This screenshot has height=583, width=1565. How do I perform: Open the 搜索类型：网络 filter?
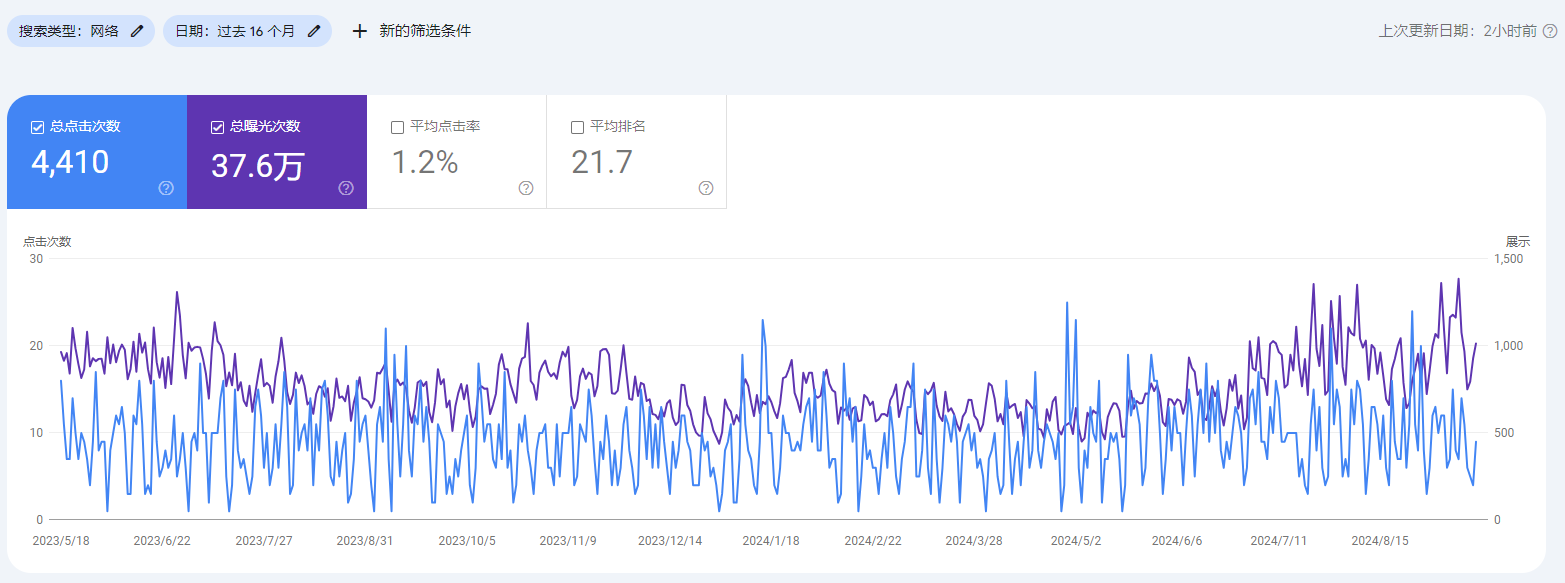[69, 31]
